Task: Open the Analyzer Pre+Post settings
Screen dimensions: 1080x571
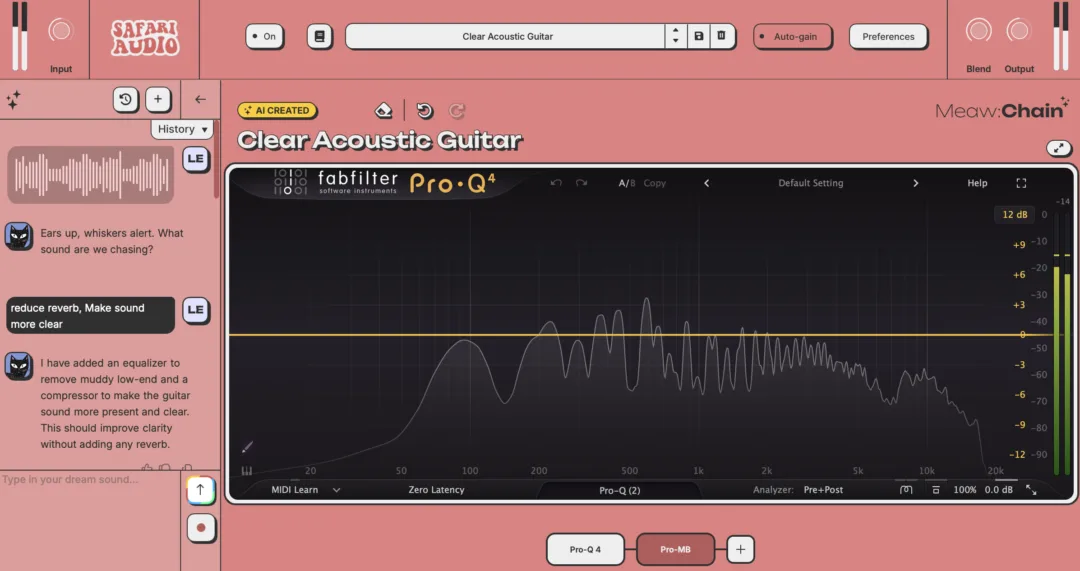Action: point(823,490)
